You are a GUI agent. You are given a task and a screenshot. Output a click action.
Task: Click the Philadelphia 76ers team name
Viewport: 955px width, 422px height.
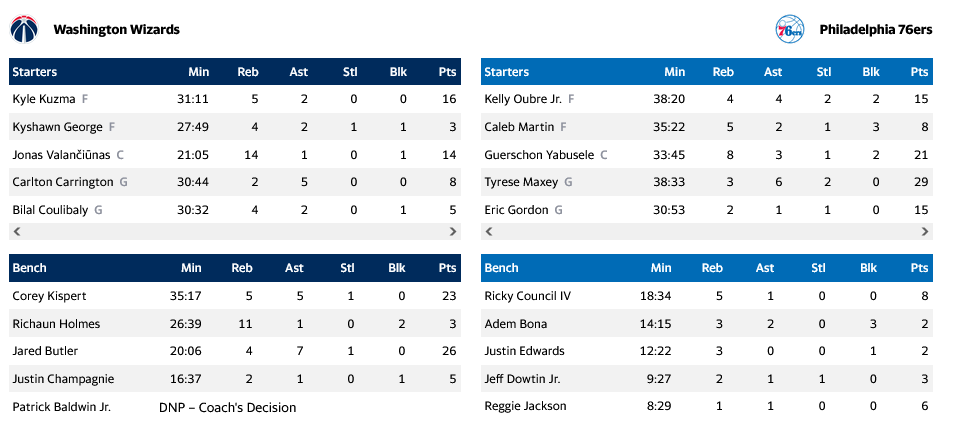click(x=875, y=30)
